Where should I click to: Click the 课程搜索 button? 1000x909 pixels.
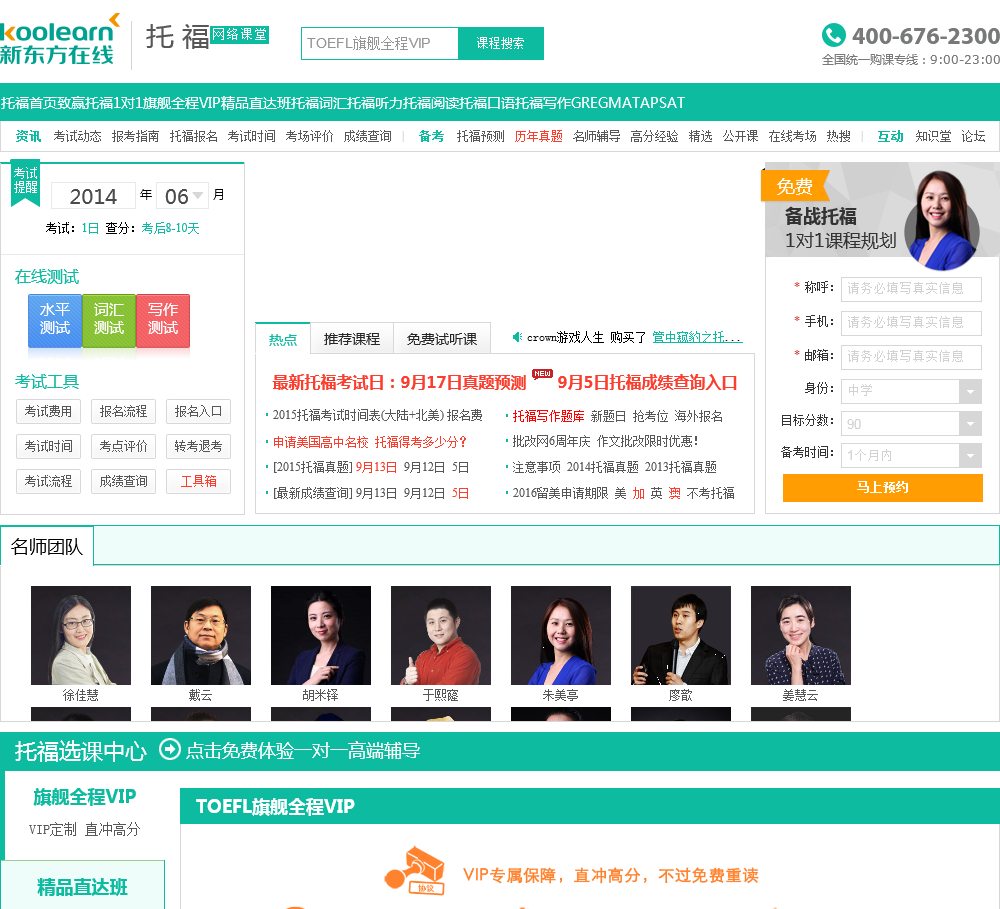pos(501,43)
